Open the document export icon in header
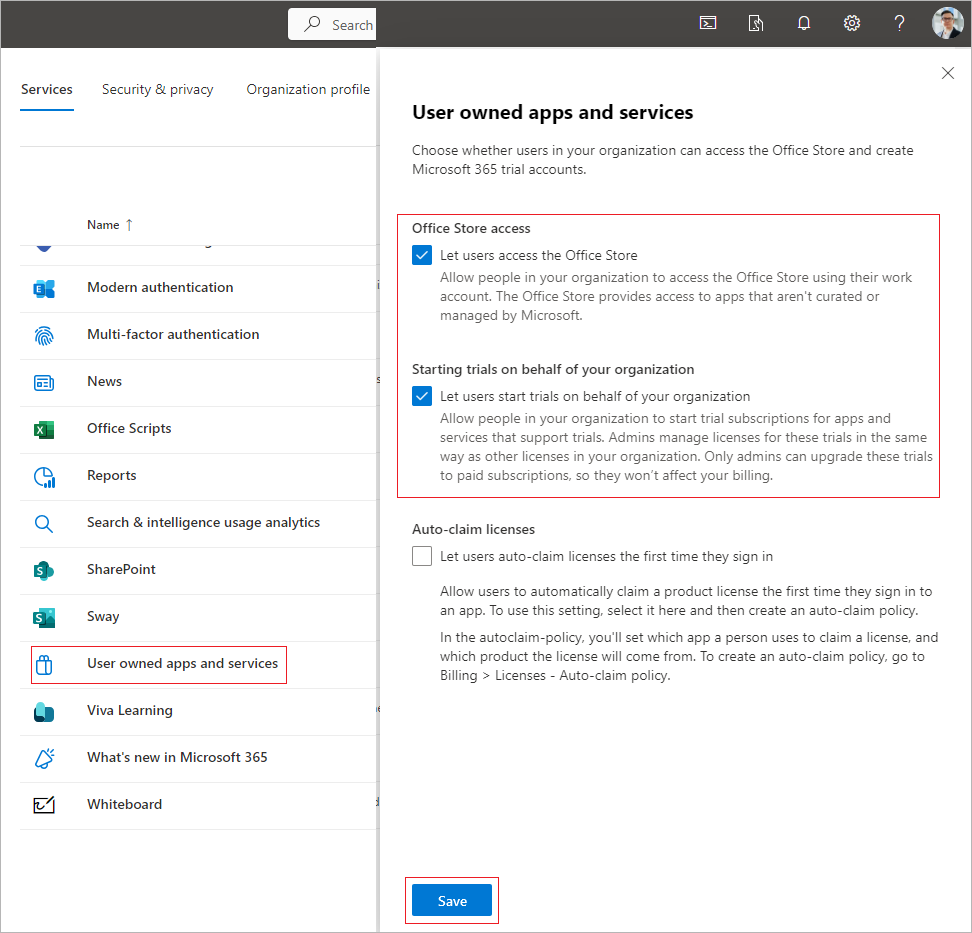Viewport: 972px width, 933px height. tap(756, 24)
